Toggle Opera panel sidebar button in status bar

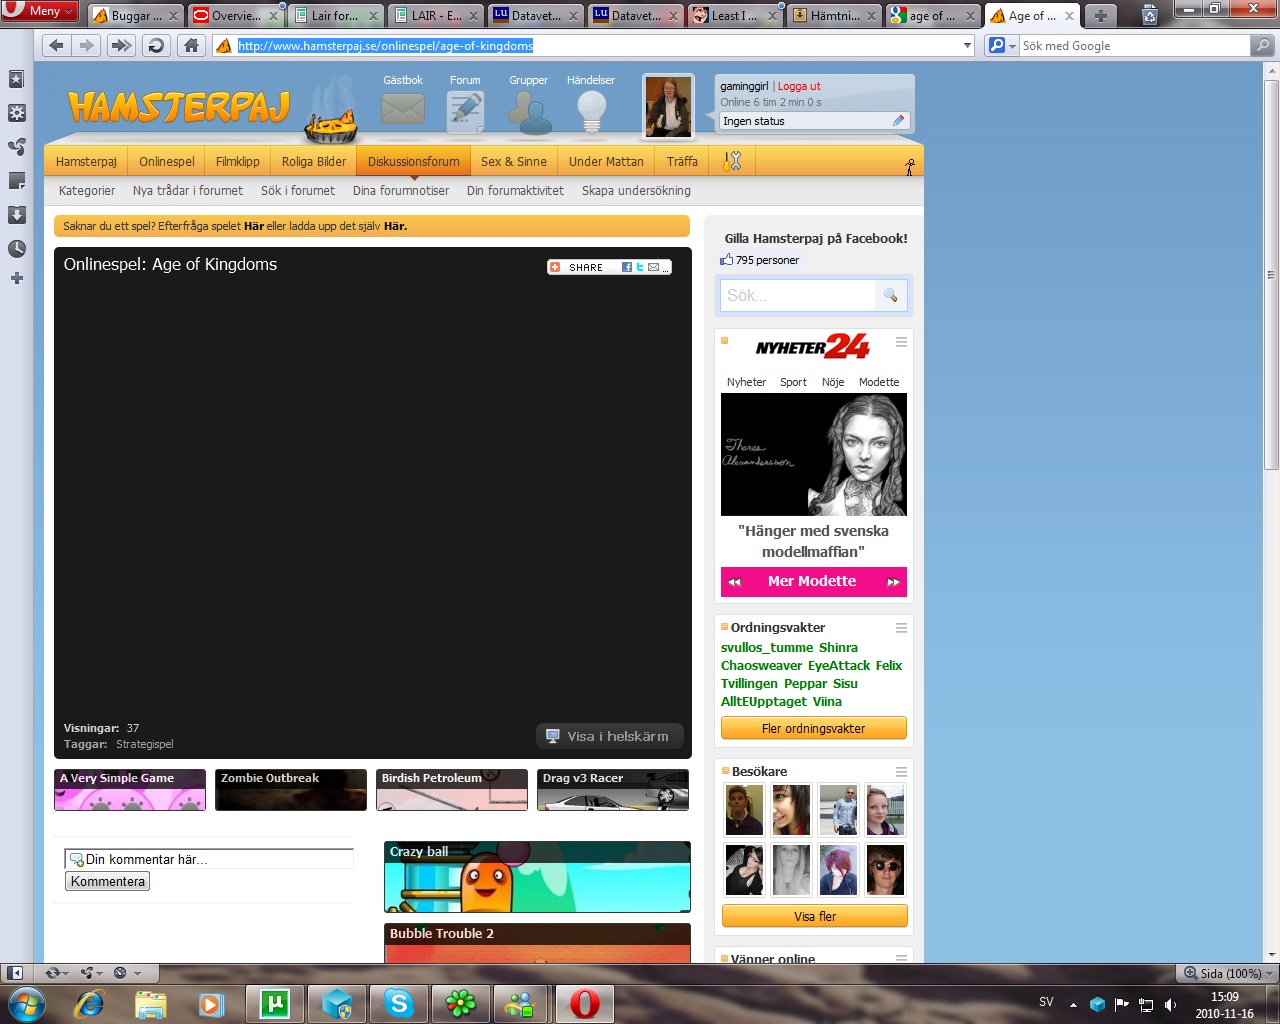point(15,973)
